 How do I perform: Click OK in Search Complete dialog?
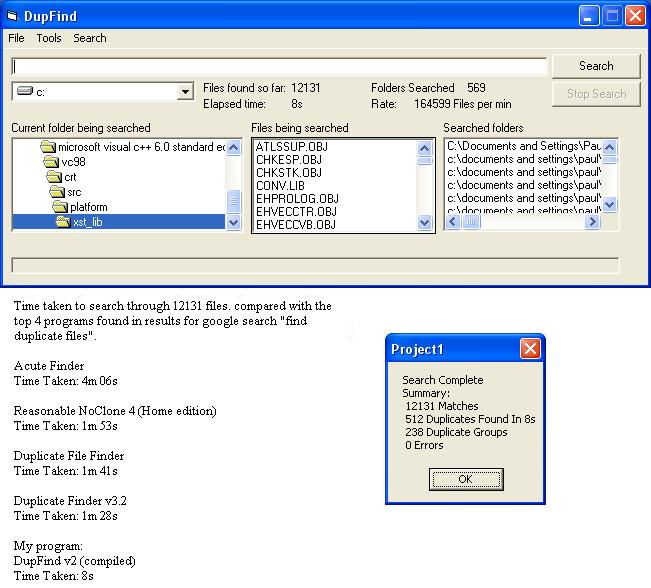(x=465, y=479)
